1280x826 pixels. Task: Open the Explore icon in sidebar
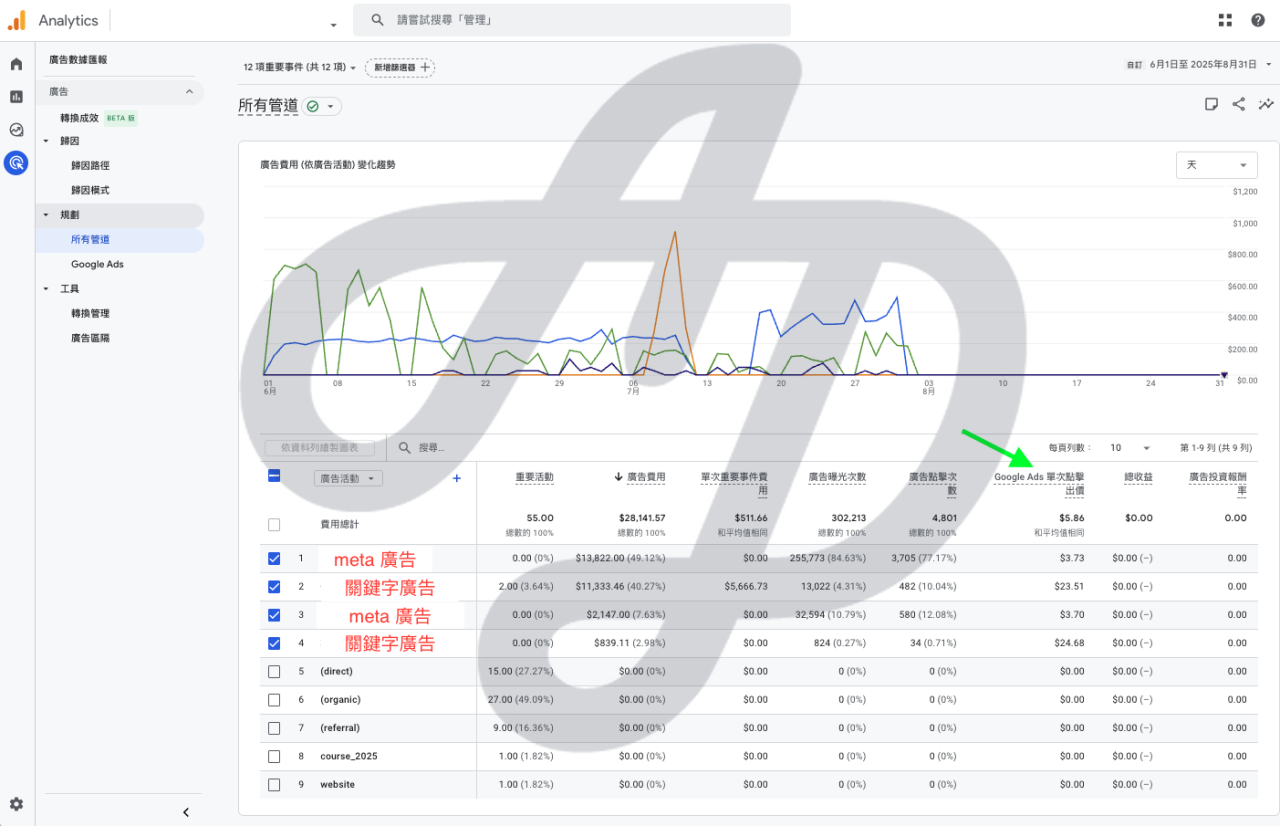[16, 130]
